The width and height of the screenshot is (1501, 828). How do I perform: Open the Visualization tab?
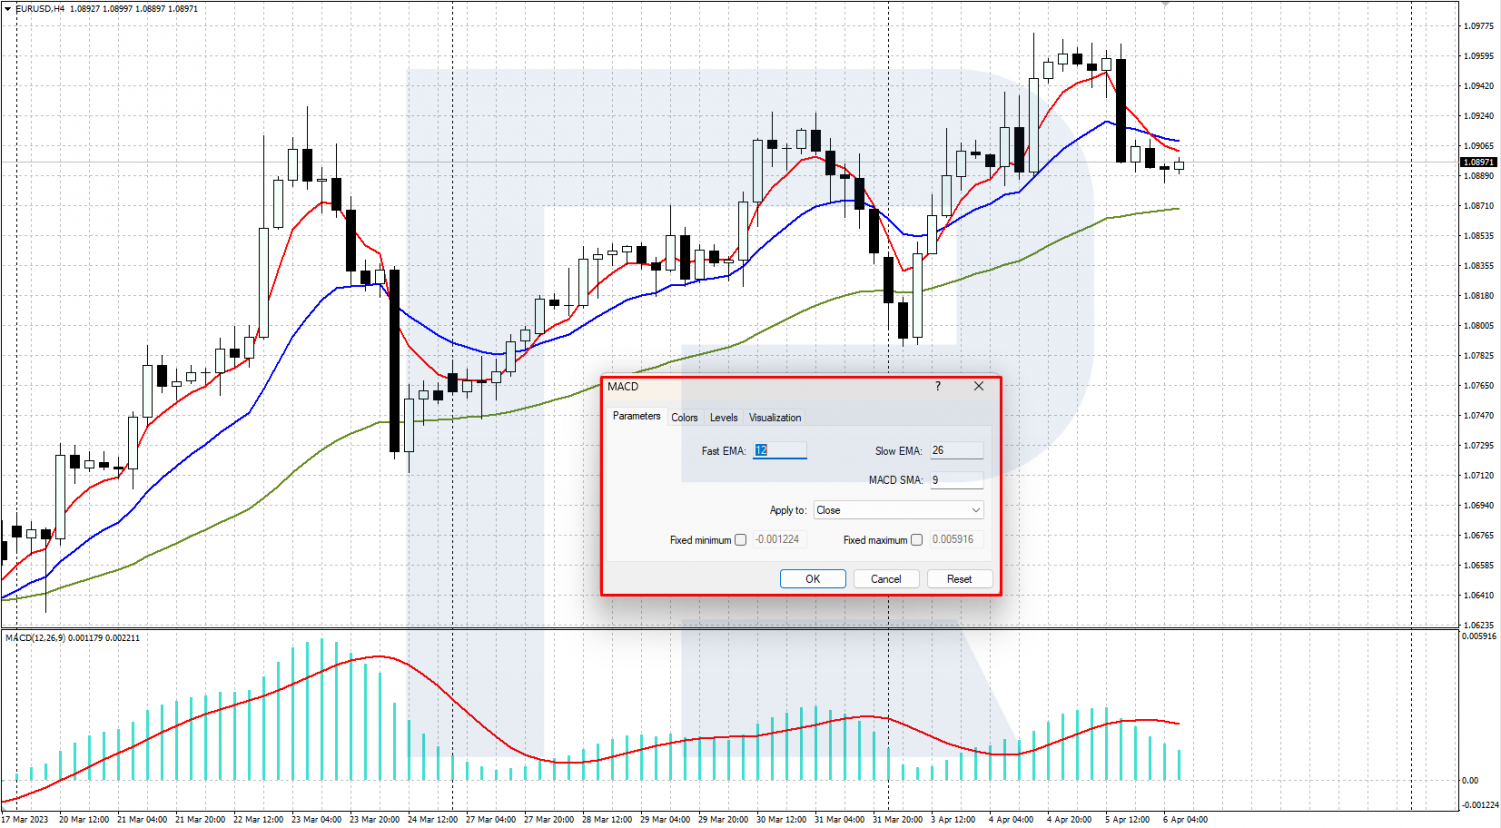pos(775,418)
